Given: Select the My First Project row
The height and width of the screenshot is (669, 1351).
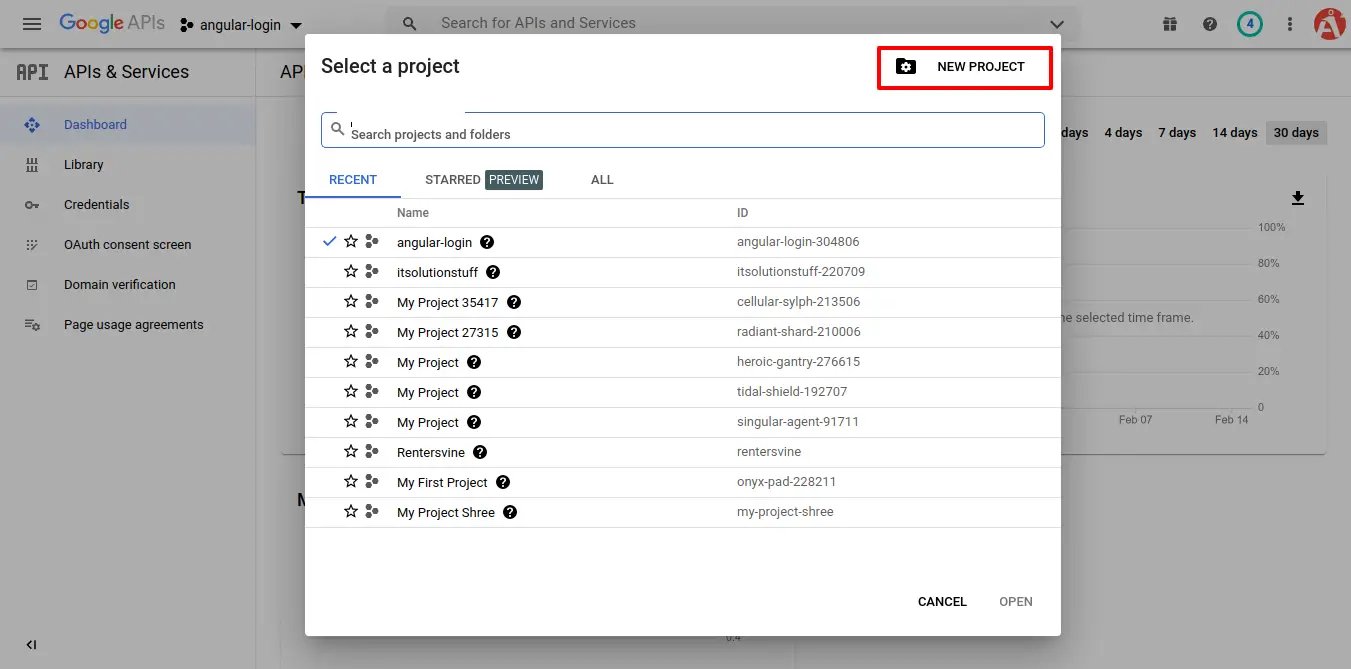Looking at the screenshot, I should click(x=442, y=482).
